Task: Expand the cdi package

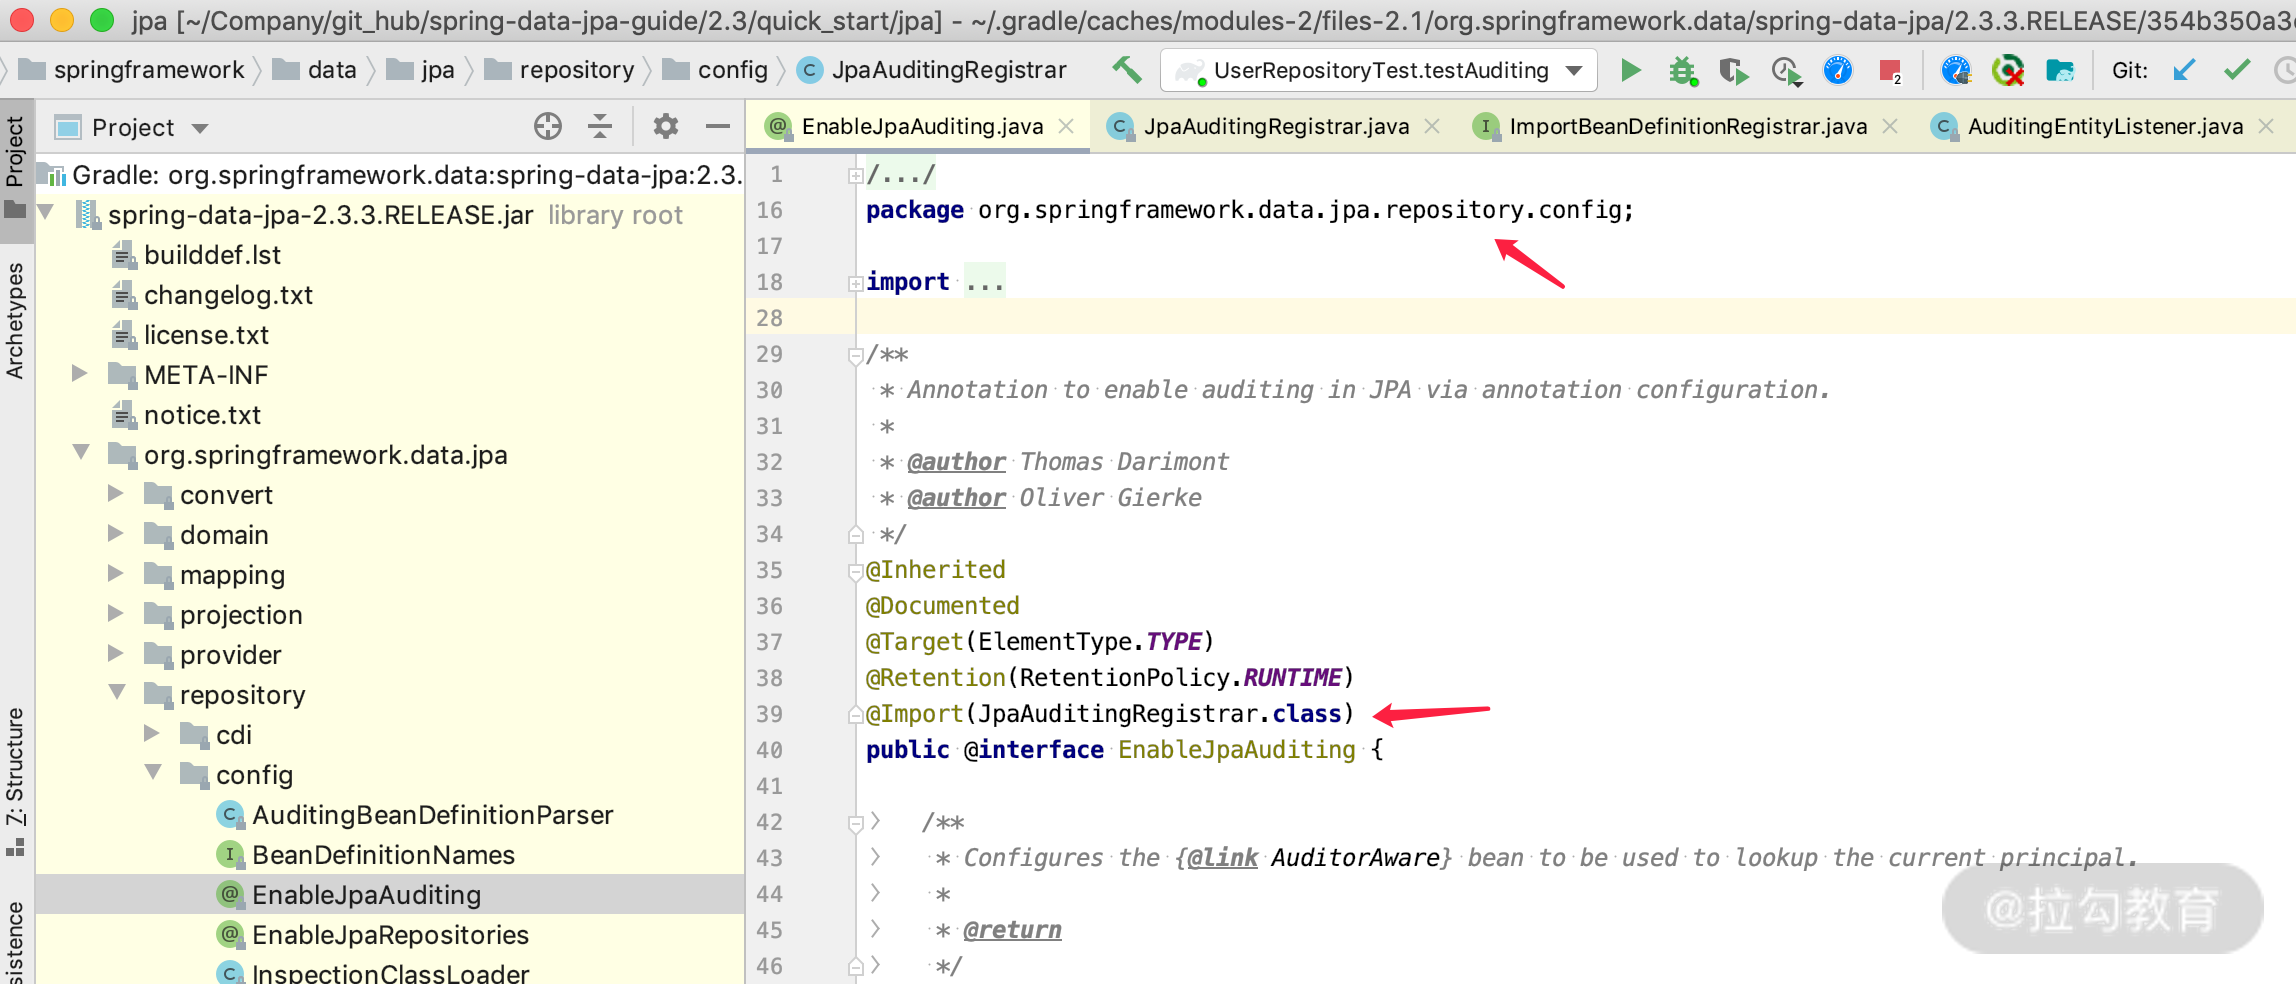Action: click(x=152, y=733)
